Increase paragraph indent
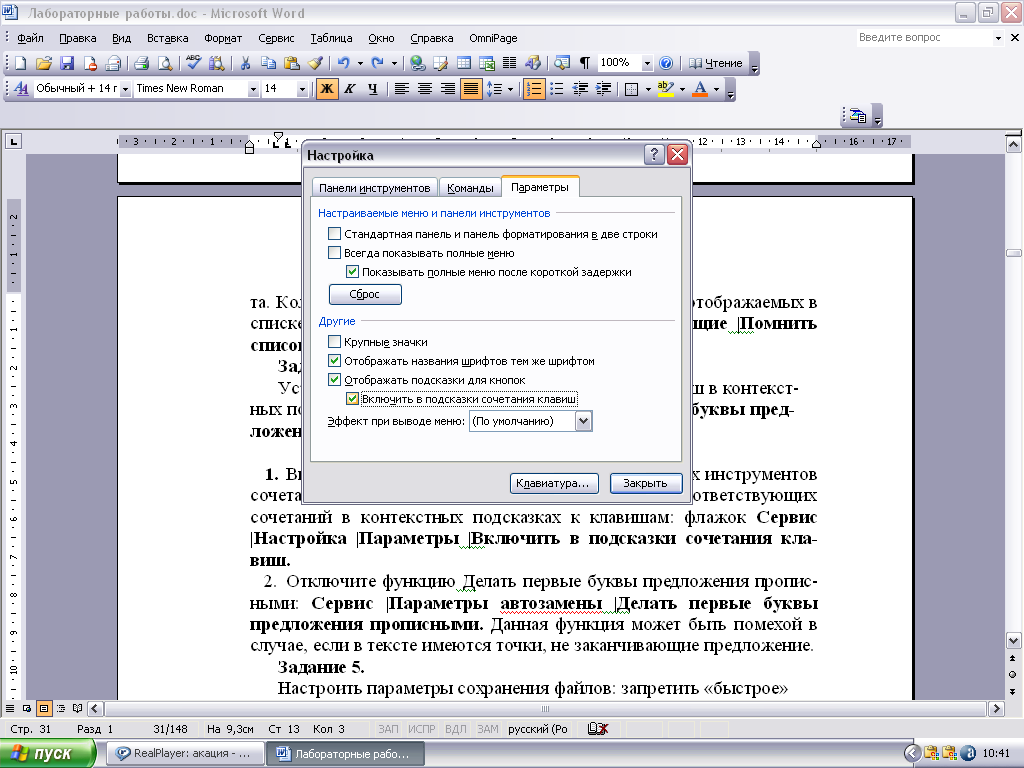Screen dimensions: 1024x768 [603, 89]
